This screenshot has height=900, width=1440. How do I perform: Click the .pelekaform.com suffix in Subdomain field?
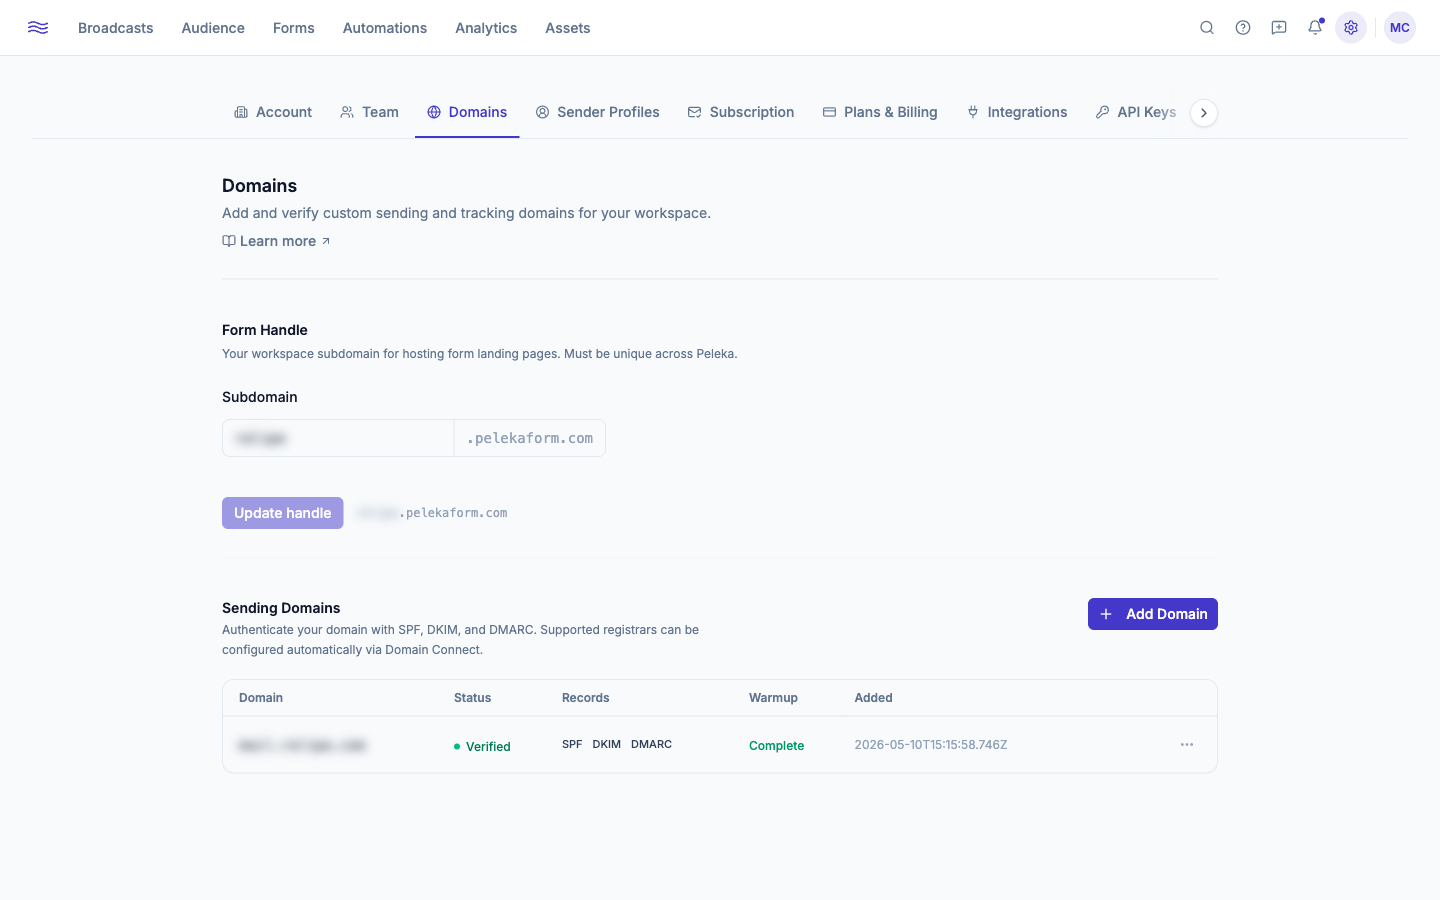point(530,438)
